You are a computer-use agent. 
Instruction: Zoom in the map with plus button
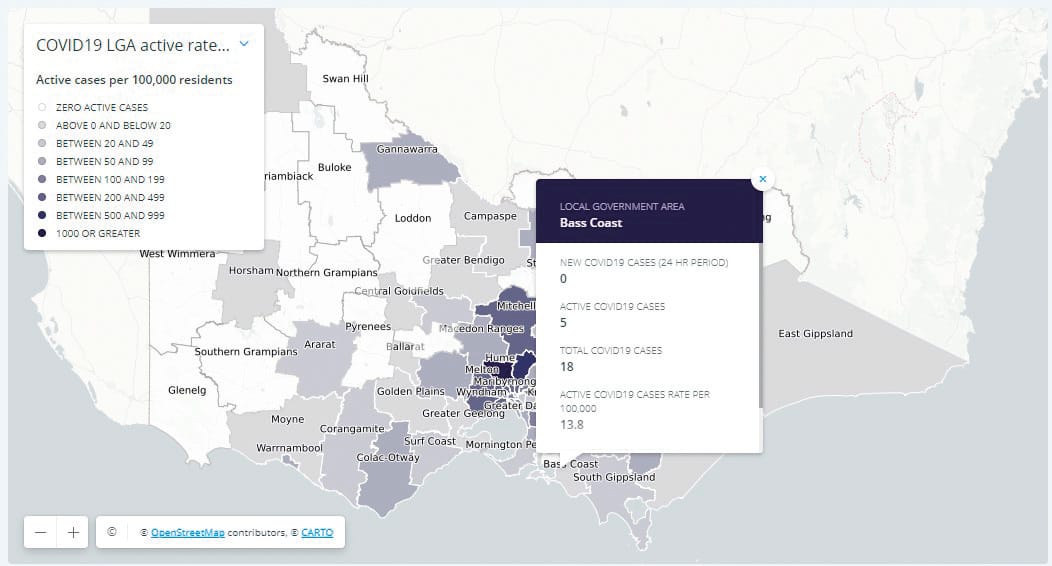(73, 532)
